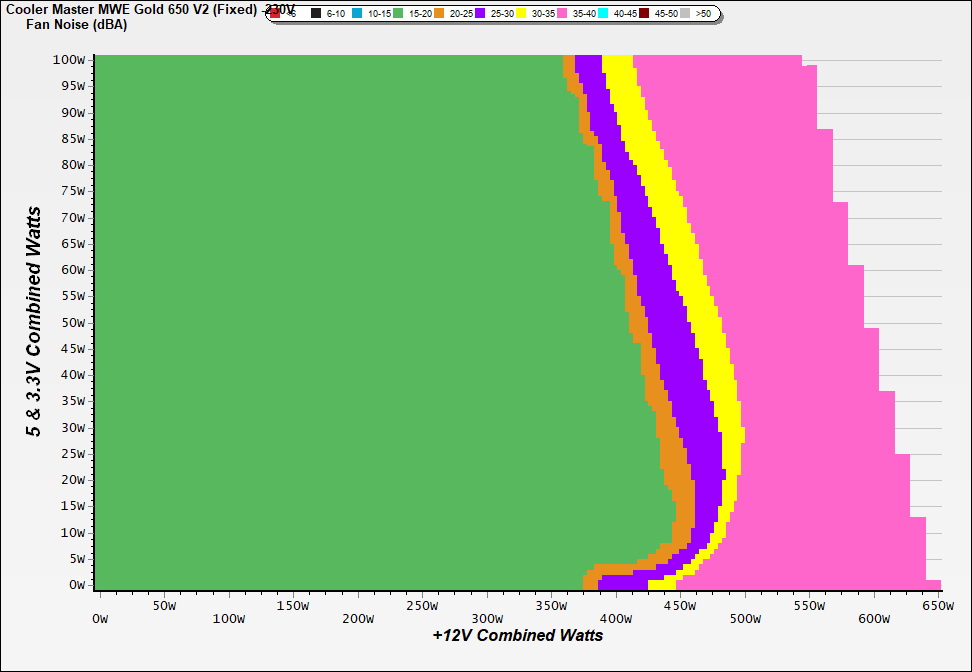
Task: Click the purple 25-30 legend swatch
Action: coord(480,14)
